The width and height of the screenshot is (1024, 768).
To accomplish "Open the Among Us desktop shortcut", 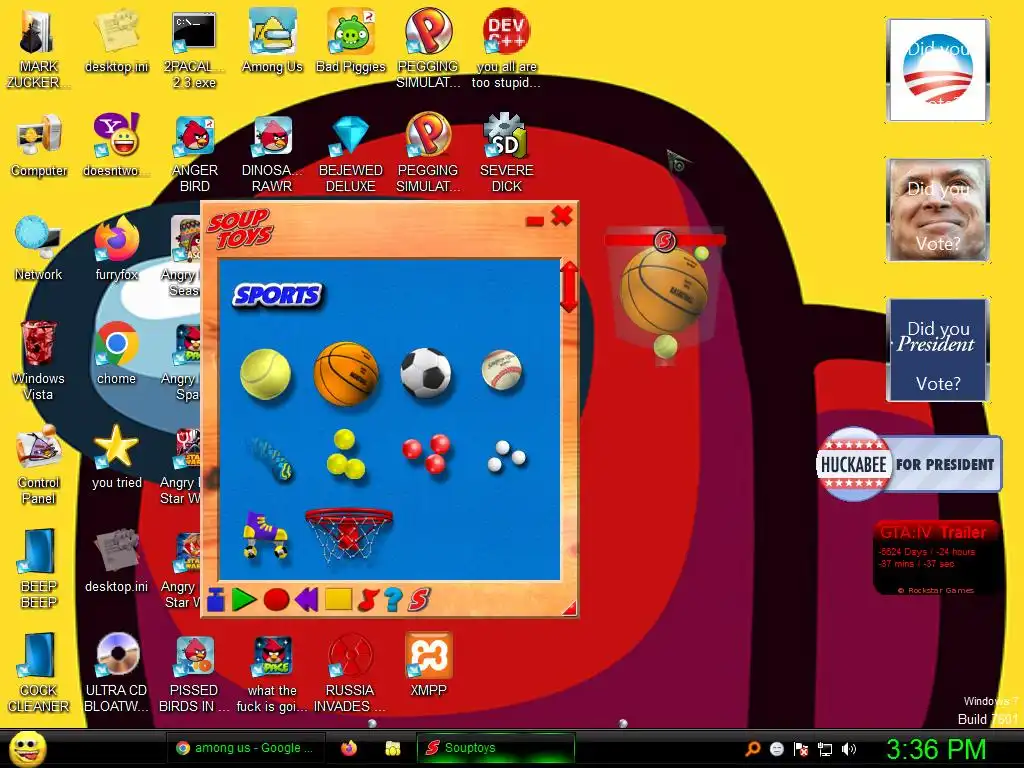I will [272, 41].
